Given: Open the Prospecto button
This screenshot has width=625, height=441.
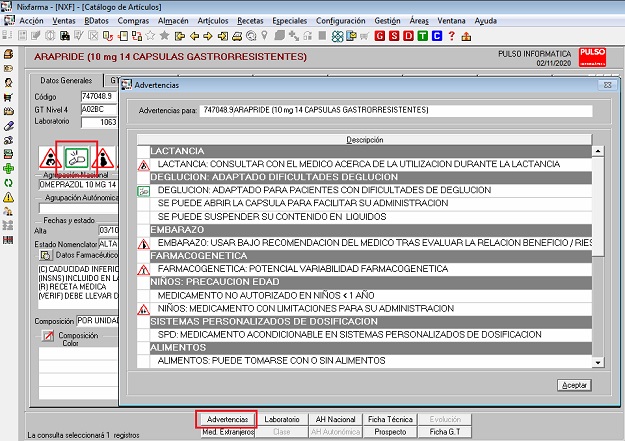Looking at the screenshot, I should click(x=390, y=432).
